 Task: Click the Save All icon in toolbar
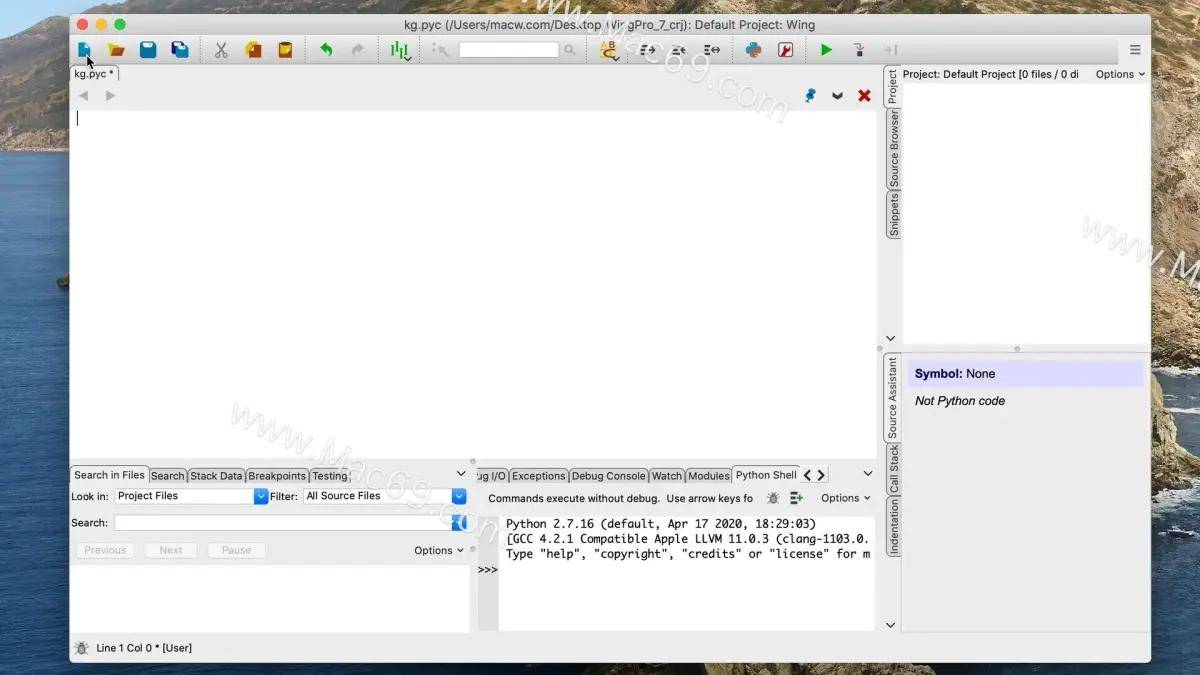[180, 49]
